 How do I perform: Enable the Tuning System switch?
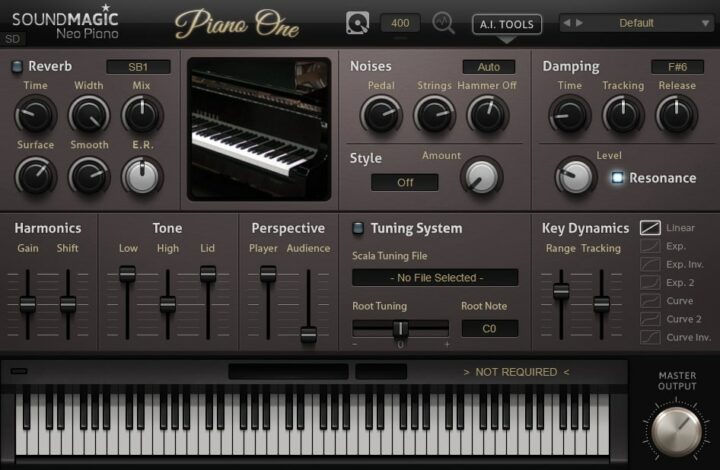tap(358, 228)
